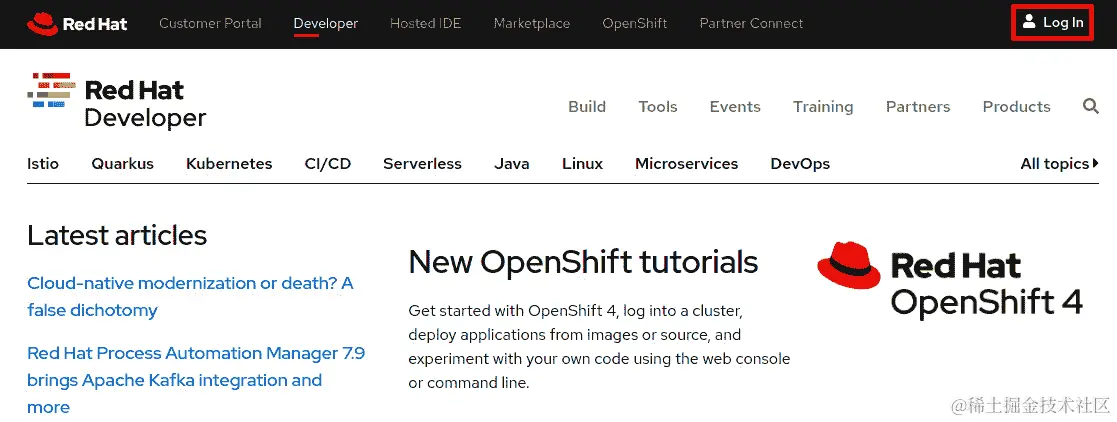
Task: Select the DevOps topic
Action: pyautogui.click(x=800, y=164)
